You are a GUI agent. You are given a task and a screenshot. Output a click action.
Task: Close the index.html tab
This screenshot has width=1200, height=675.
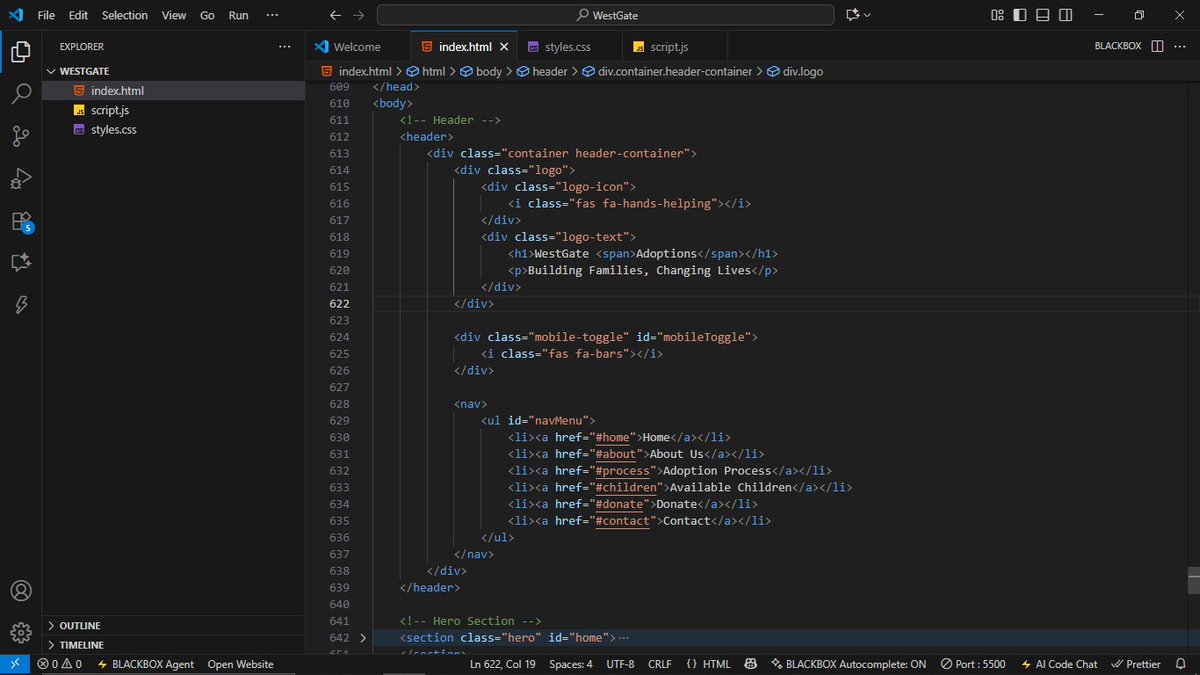tap(504, 47)
